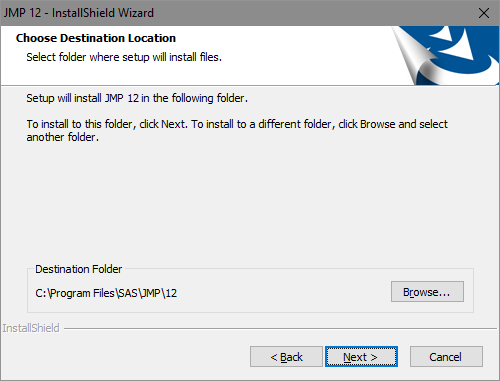Click the Next > button to continue
Image resolution: width=500 pixels, height=381 pixels.
(361, 357)
